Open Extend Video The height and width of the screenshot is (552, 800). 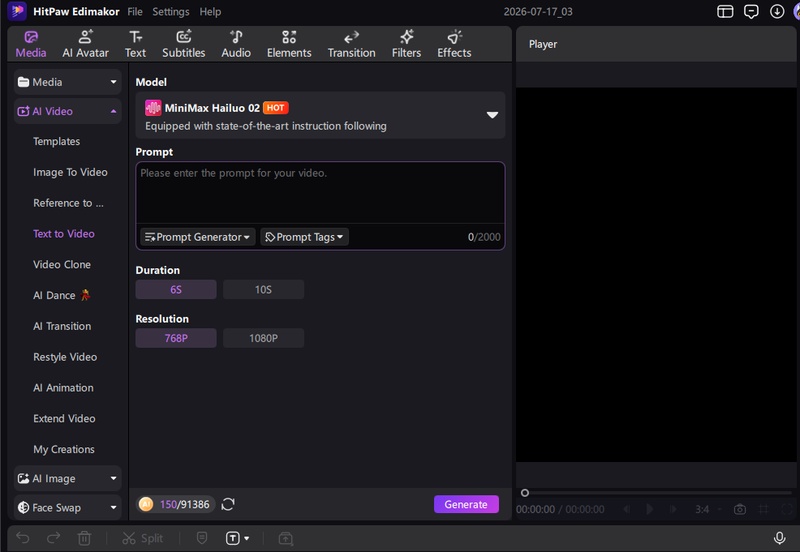tap(64, 418)
